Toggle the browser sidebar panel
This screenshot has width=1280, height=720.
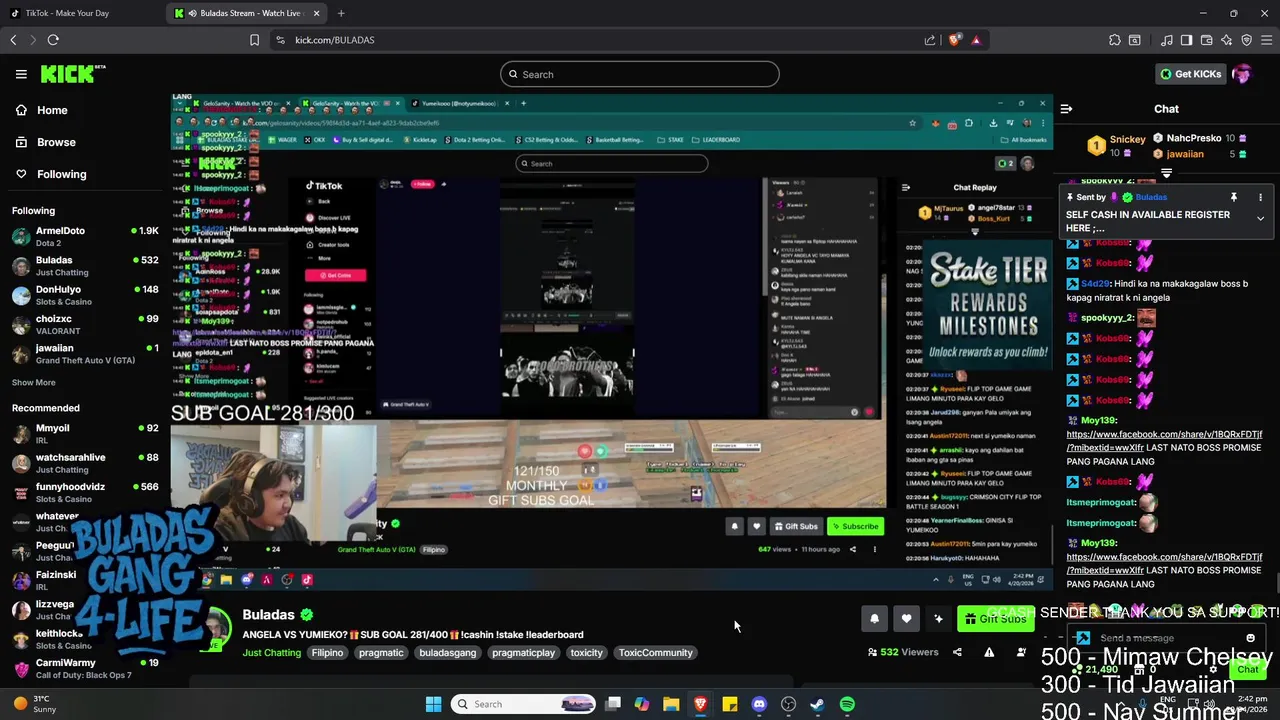tap(1186, 40)
